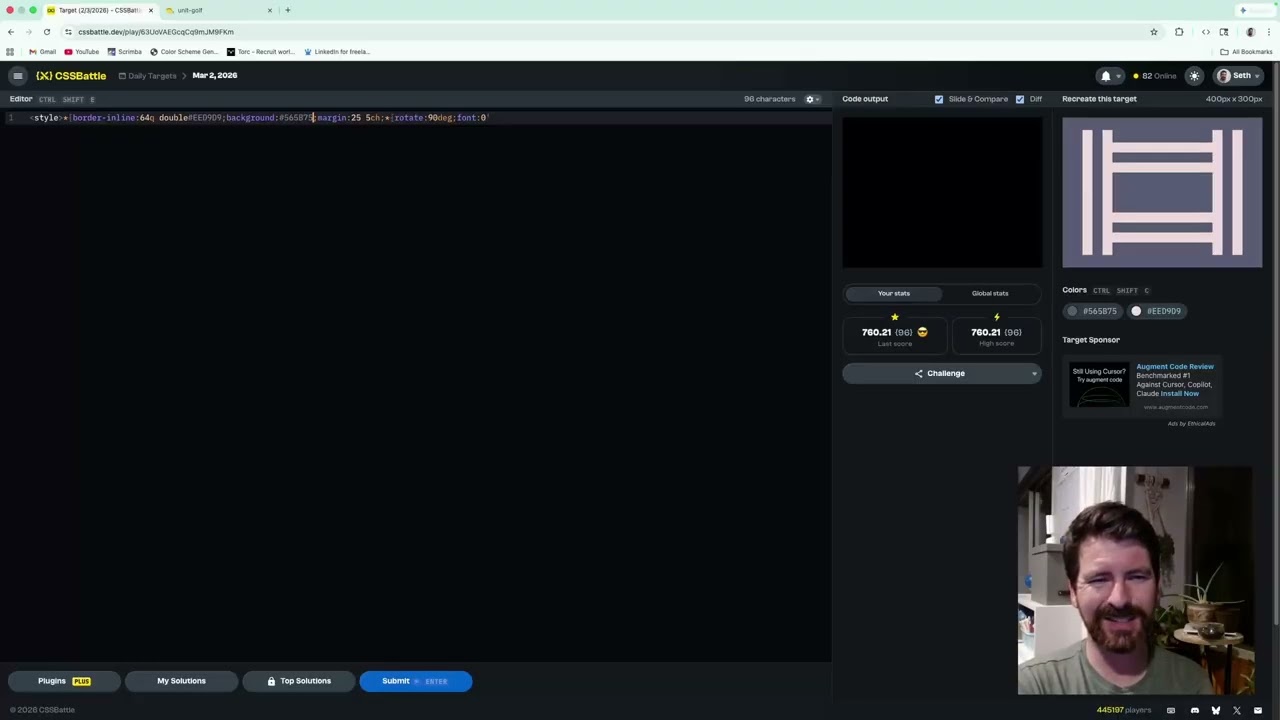The width and height of the screenshot is (1280, 720).
Task: Bookmark this page with star icon
Action: (x=1153, y=32)
